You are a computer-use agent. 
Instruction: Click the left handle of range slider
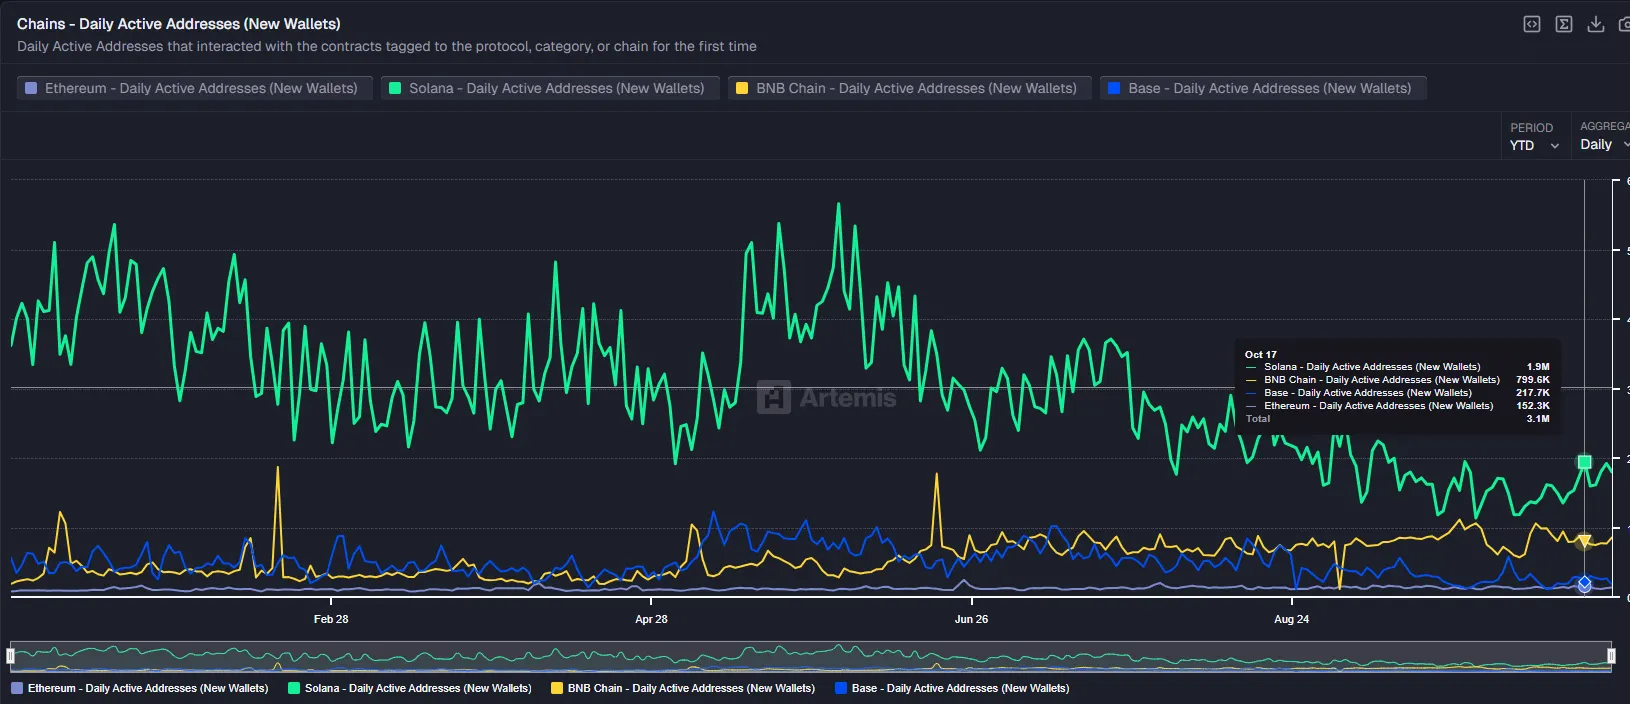pyautogui.click(x=10, y=656)
